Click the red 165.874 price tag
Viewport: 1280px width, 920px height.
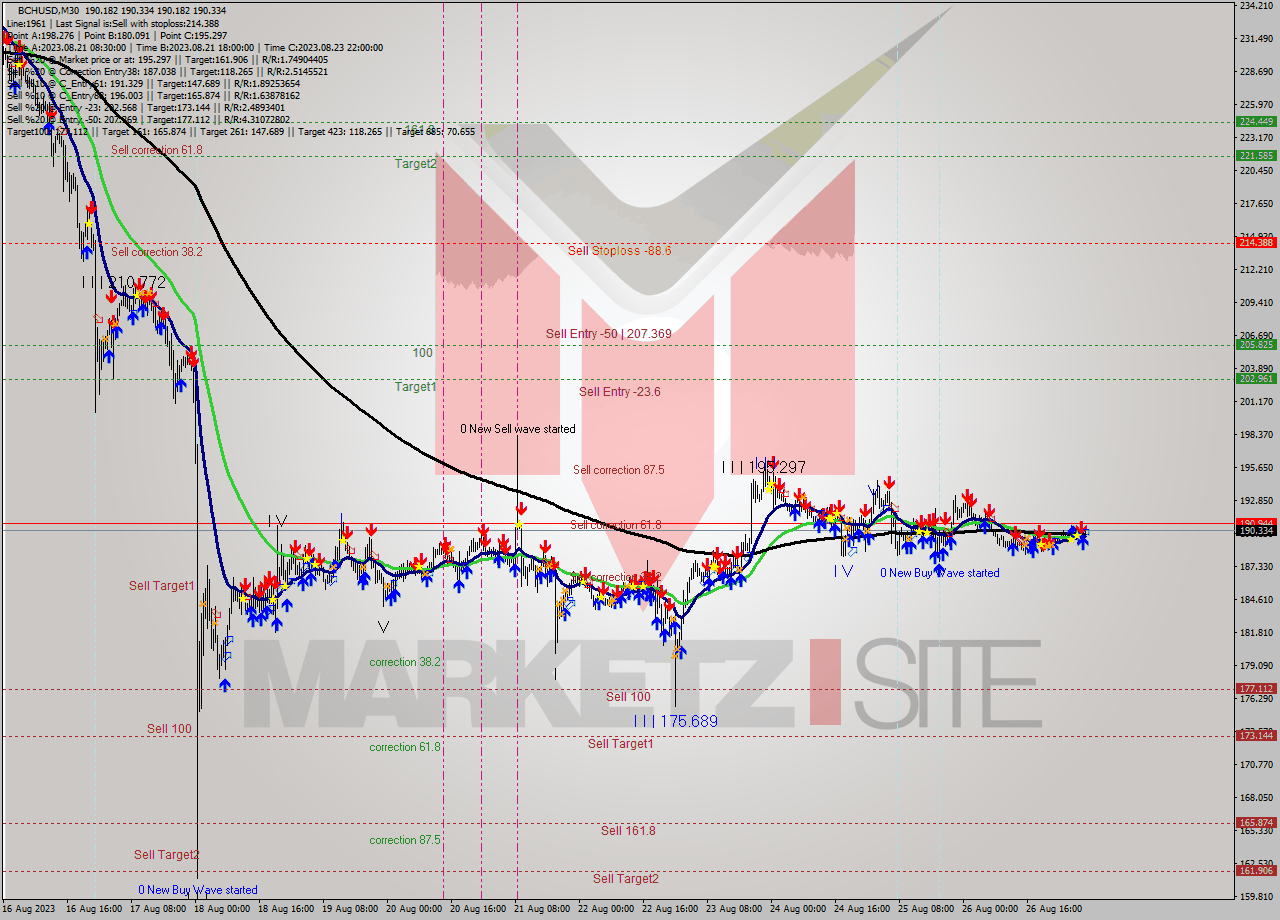(1256, 823)
